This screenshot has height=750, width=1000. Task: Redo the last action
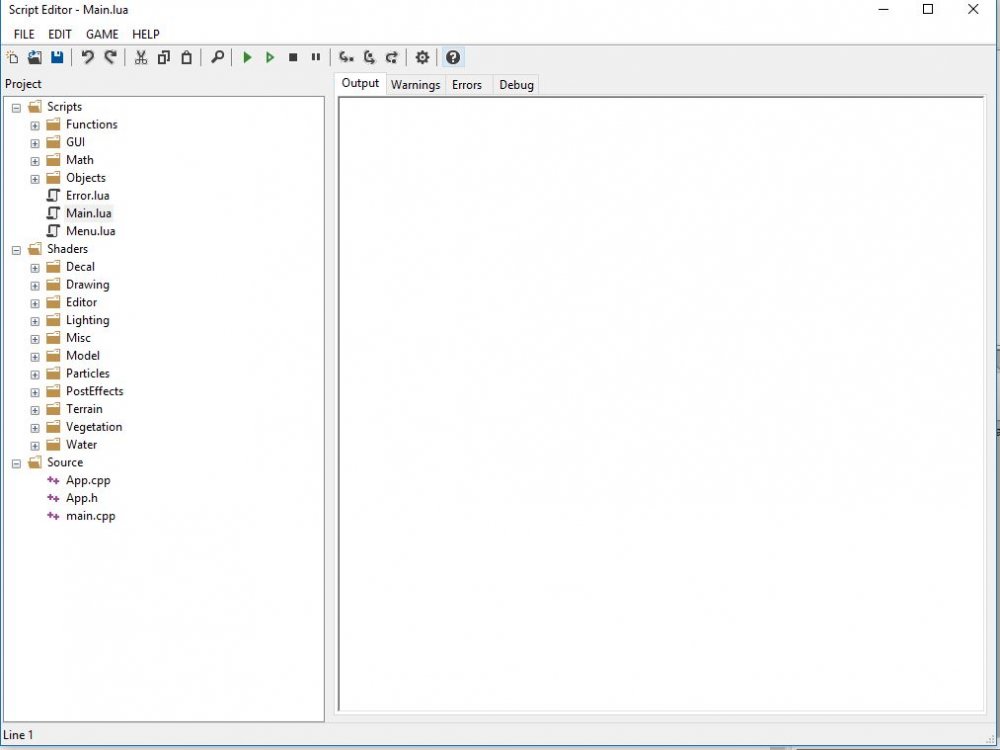point(110,57)
